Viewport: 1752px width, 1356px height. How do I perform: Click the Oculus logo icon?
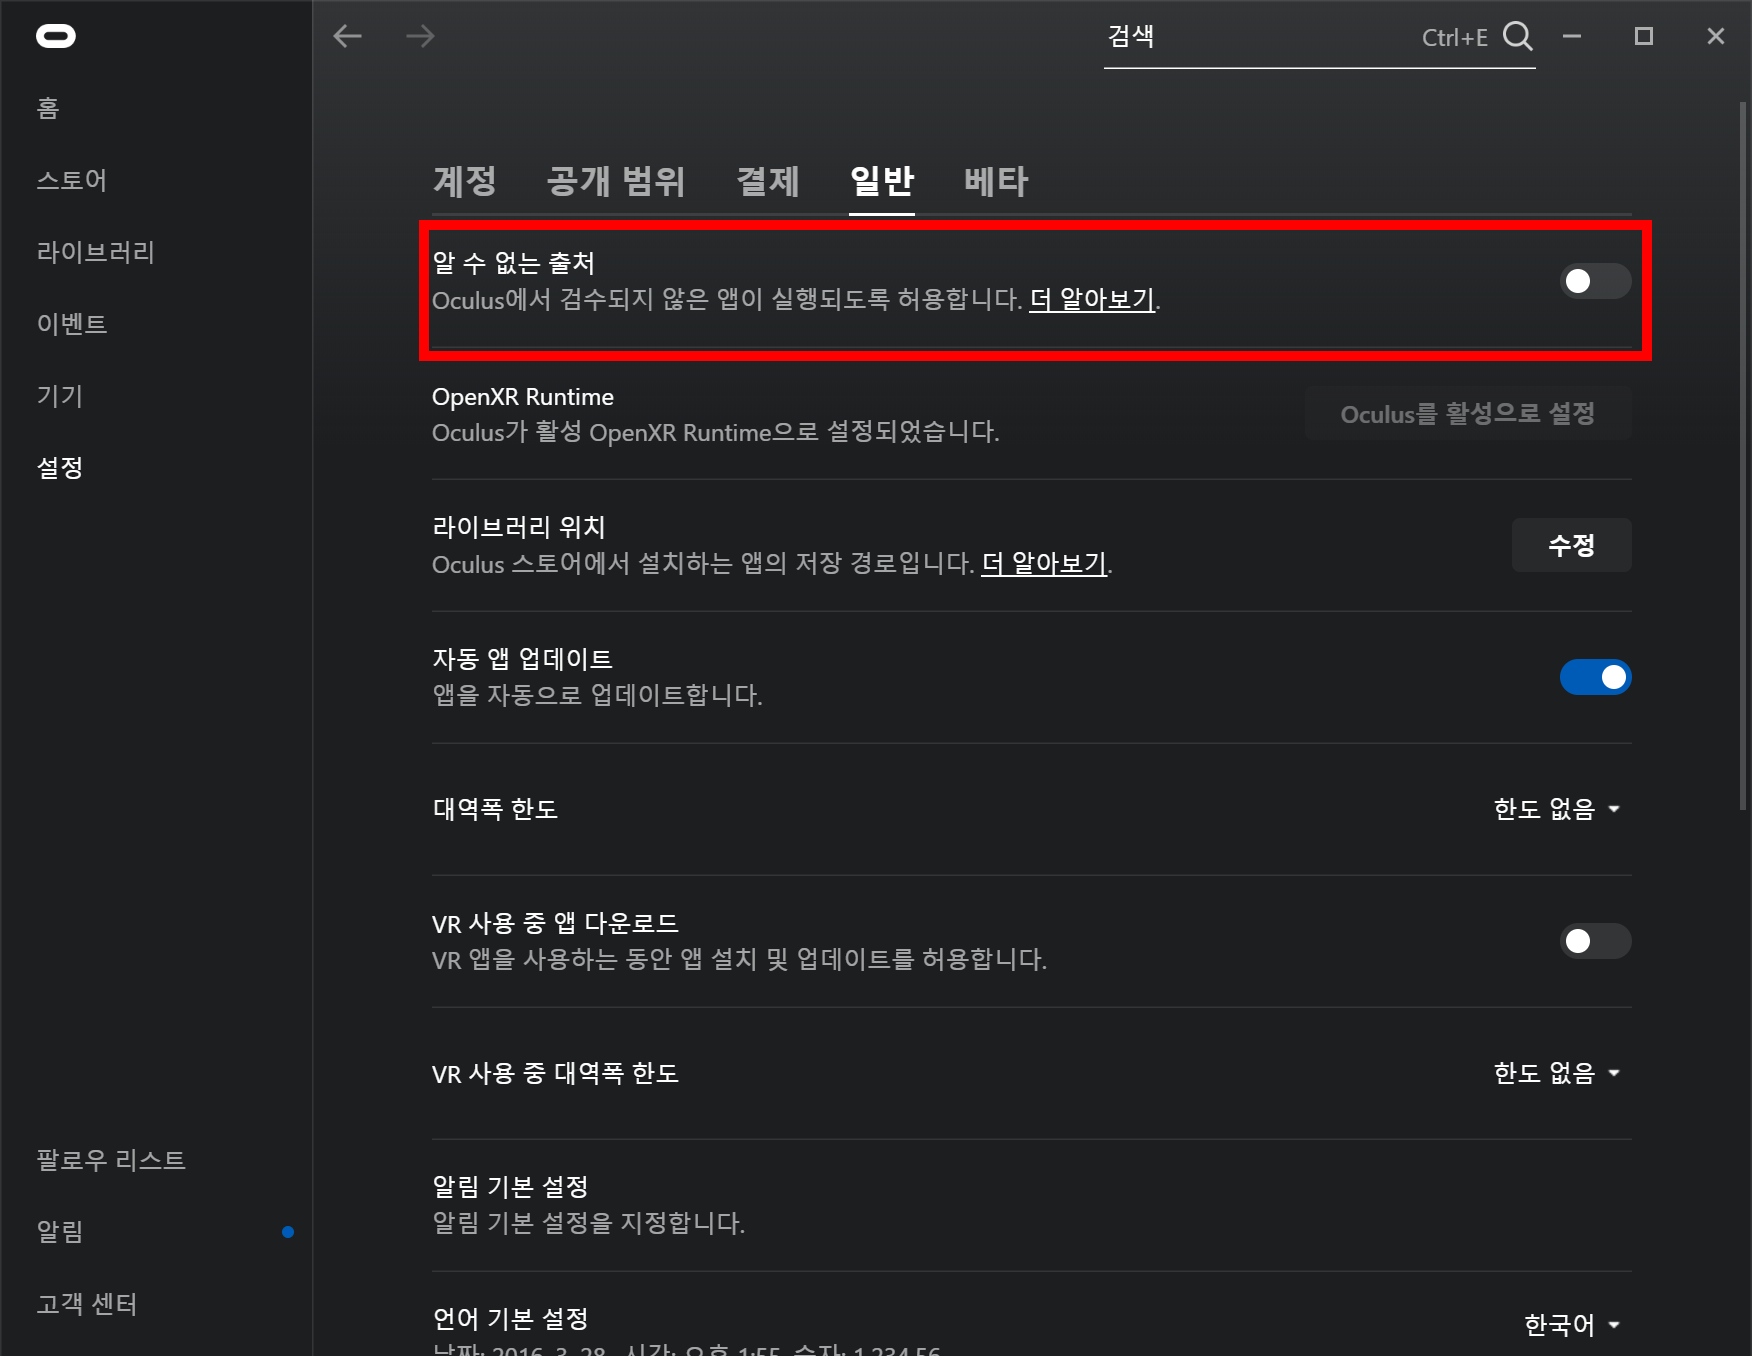56,37
